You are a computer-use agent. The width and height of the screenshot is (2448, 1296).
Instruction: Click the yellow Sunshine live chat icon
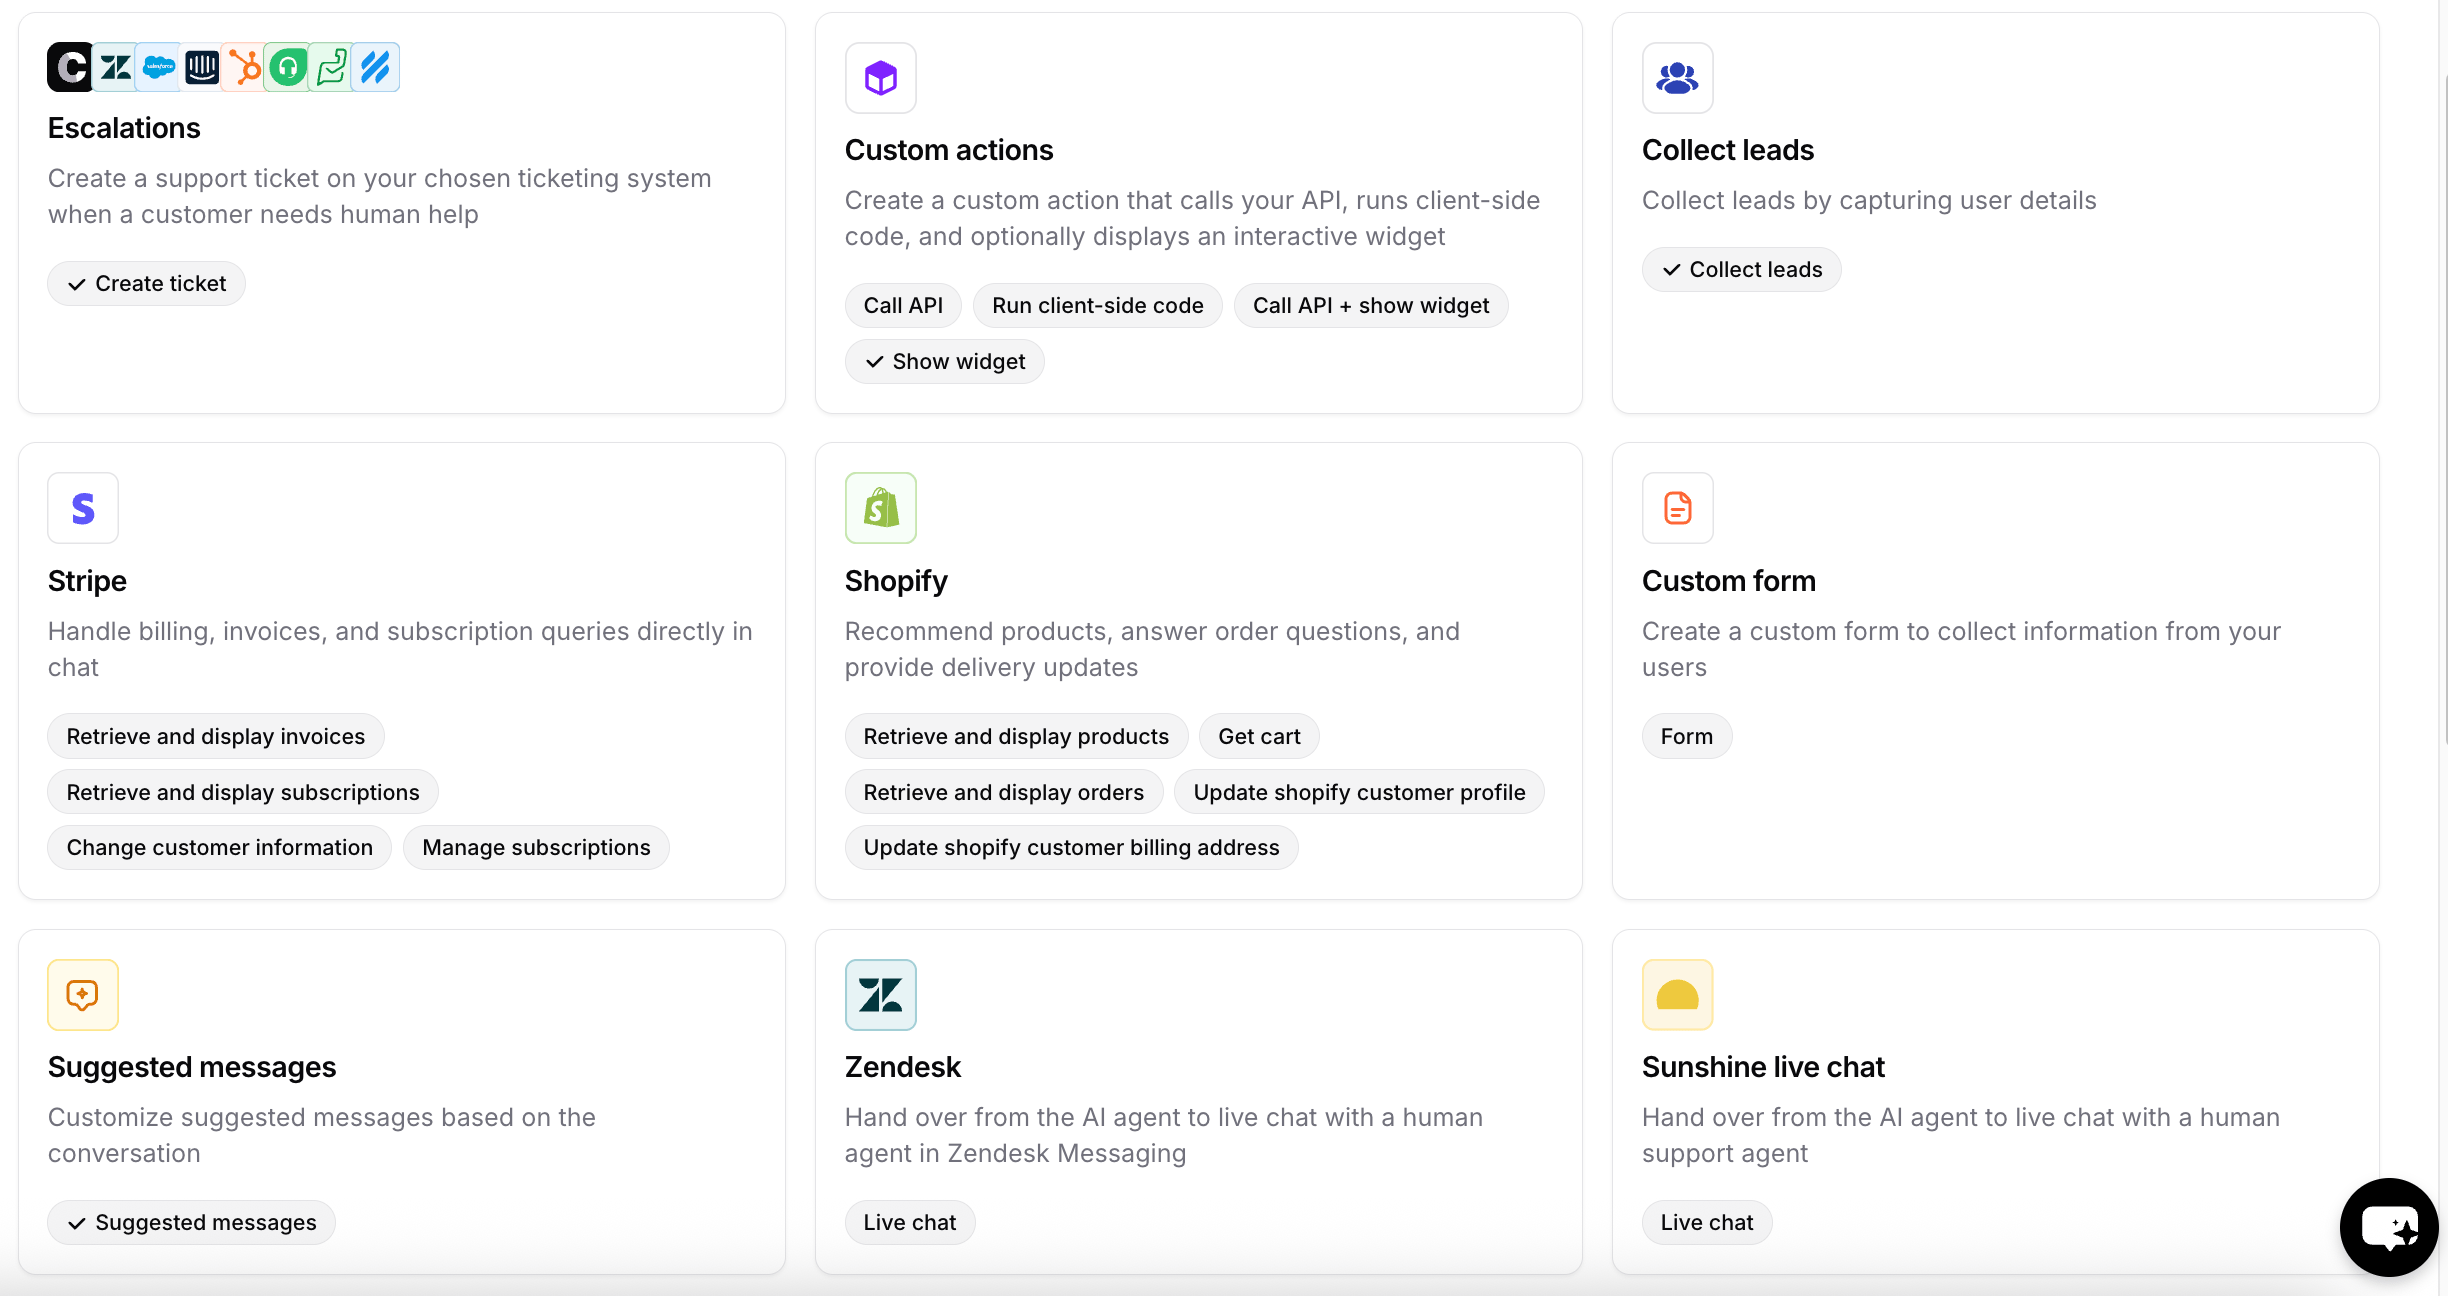point(1678,995)
